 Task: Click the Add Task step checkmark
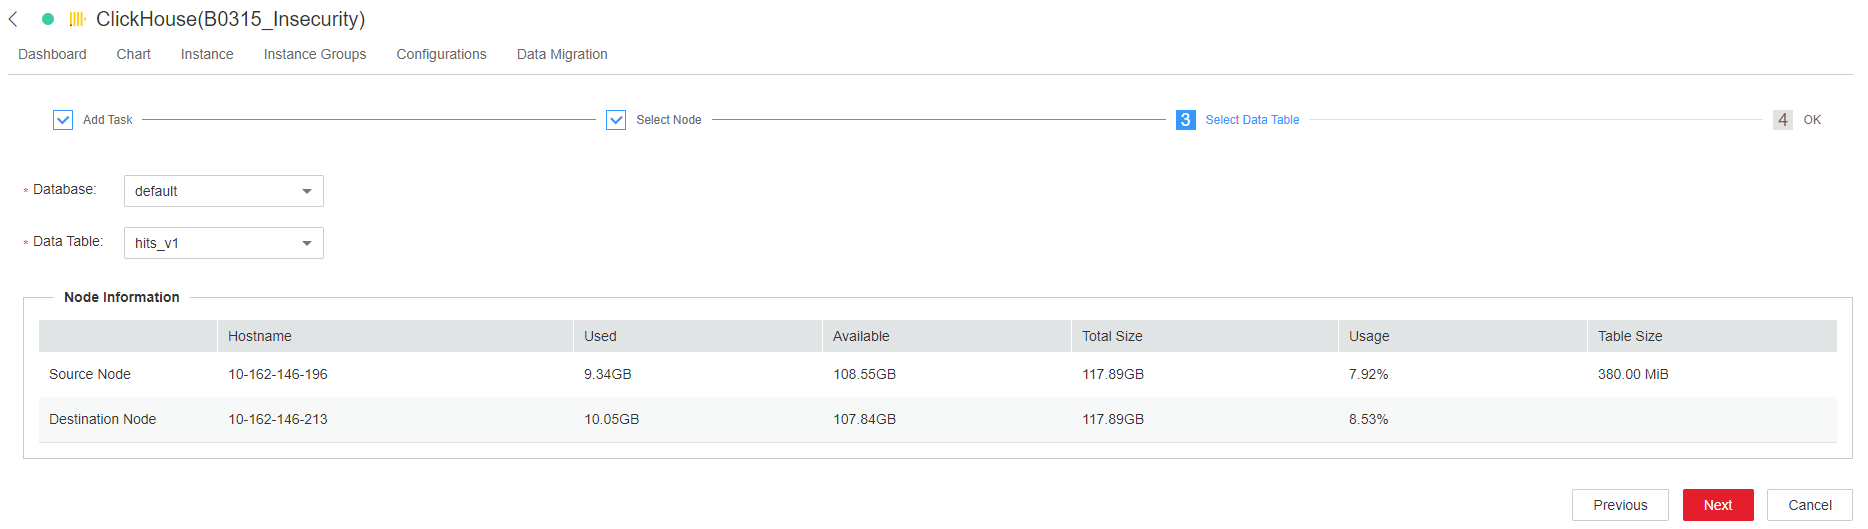point(63,120)
